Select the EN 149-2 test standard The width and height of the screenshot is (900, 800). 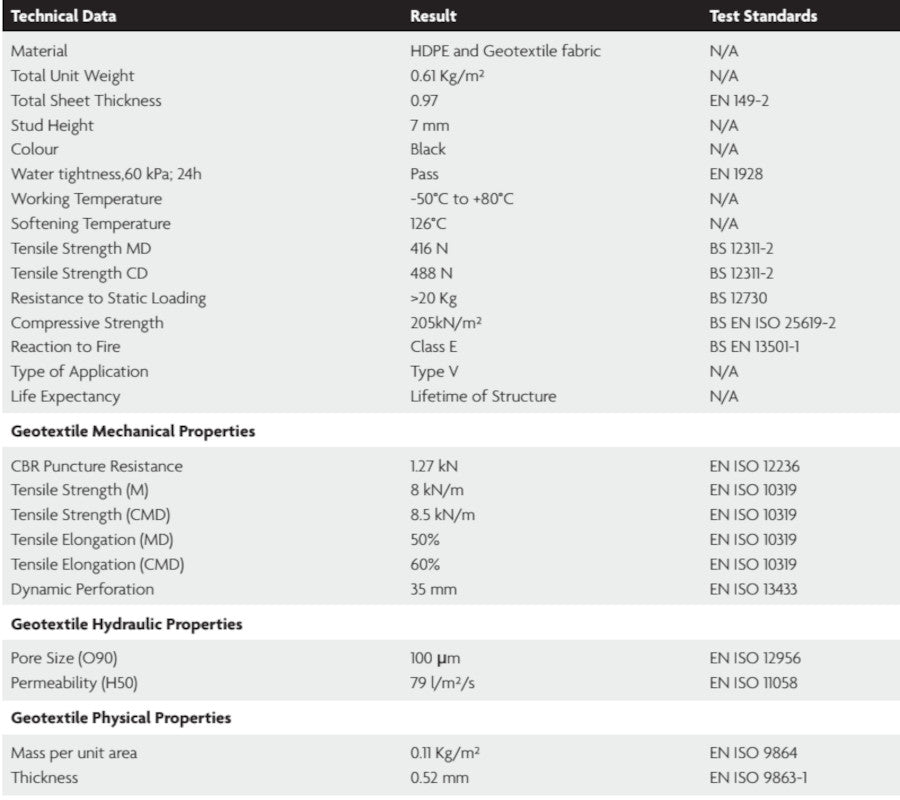pos(739,100)
